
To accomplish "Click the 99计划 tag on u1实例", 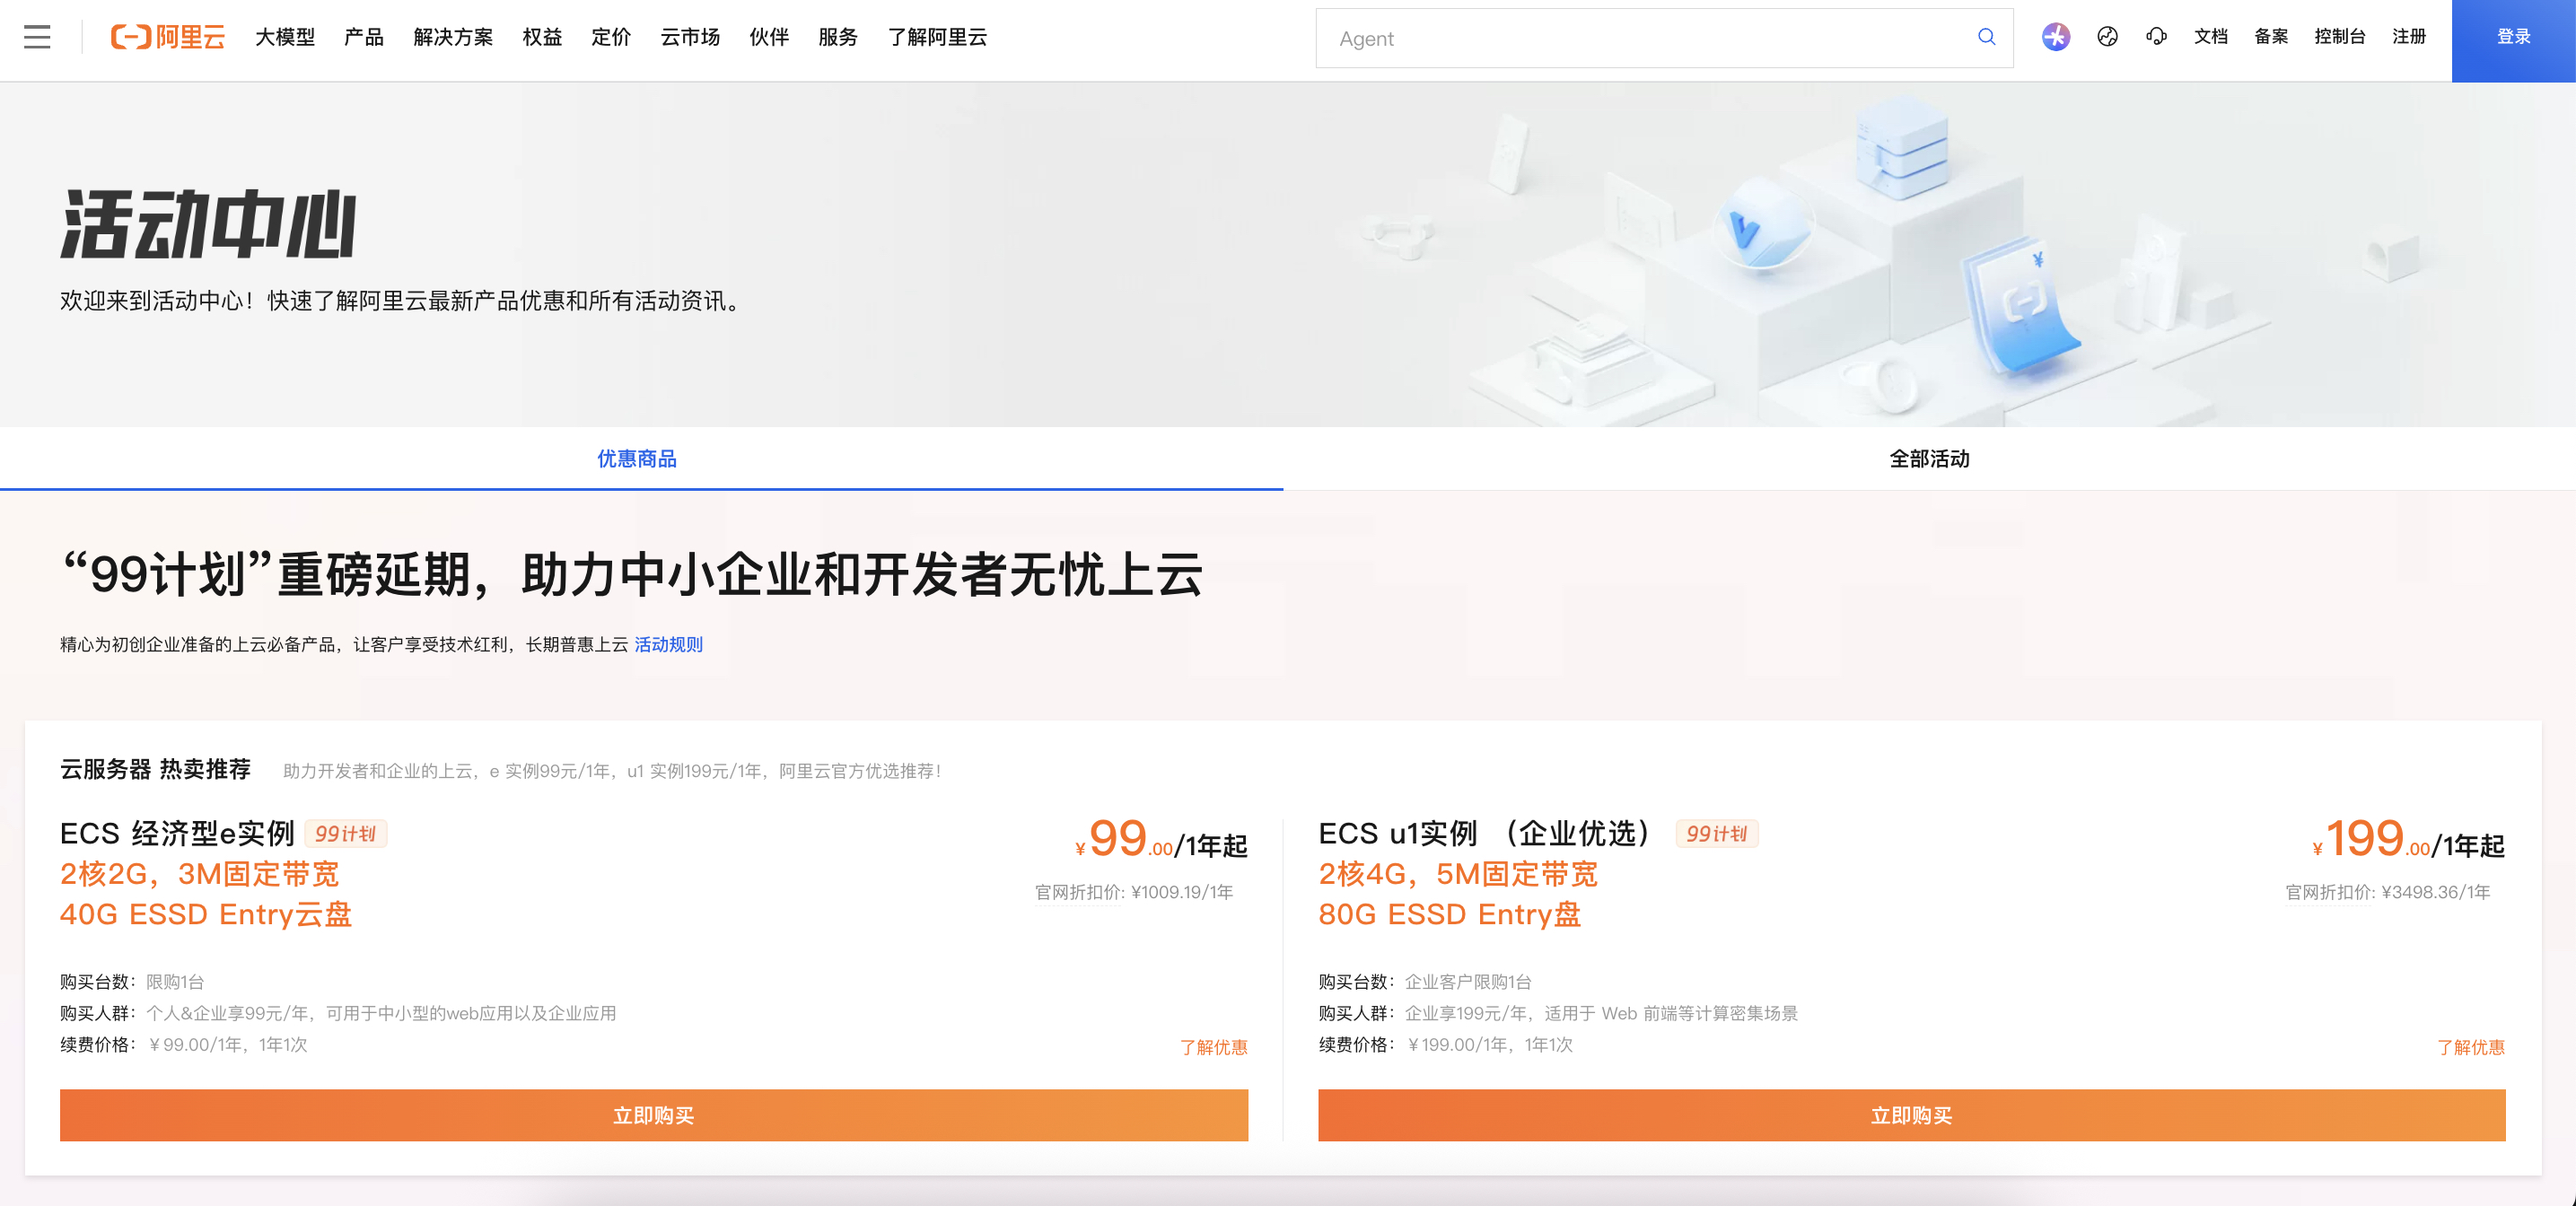I will tap(1716, 833).
